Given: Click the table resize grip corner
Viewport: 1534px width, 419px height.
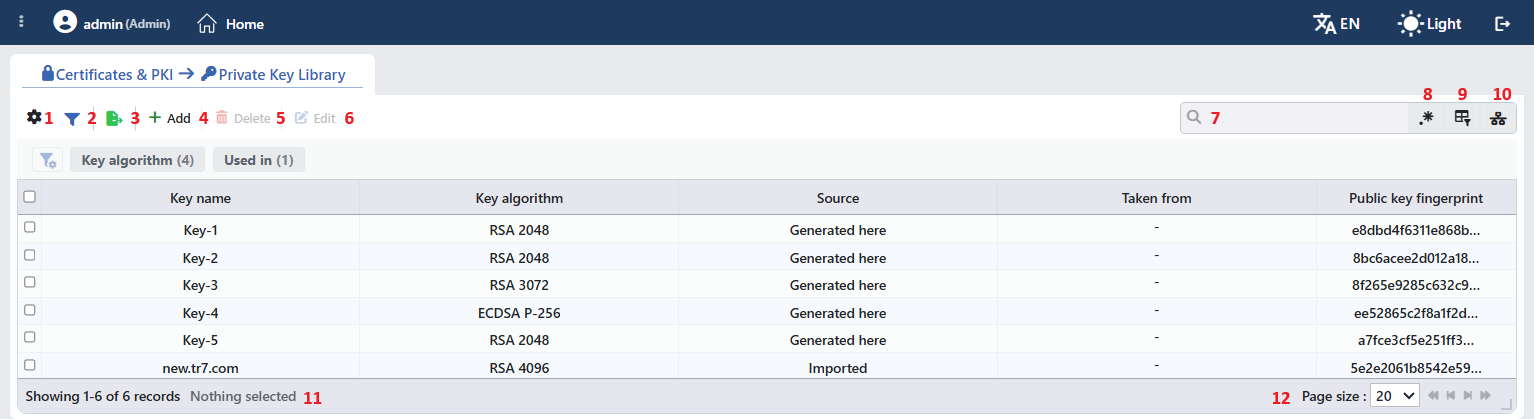Looking at the screenshot, I should pos(1506,405).
